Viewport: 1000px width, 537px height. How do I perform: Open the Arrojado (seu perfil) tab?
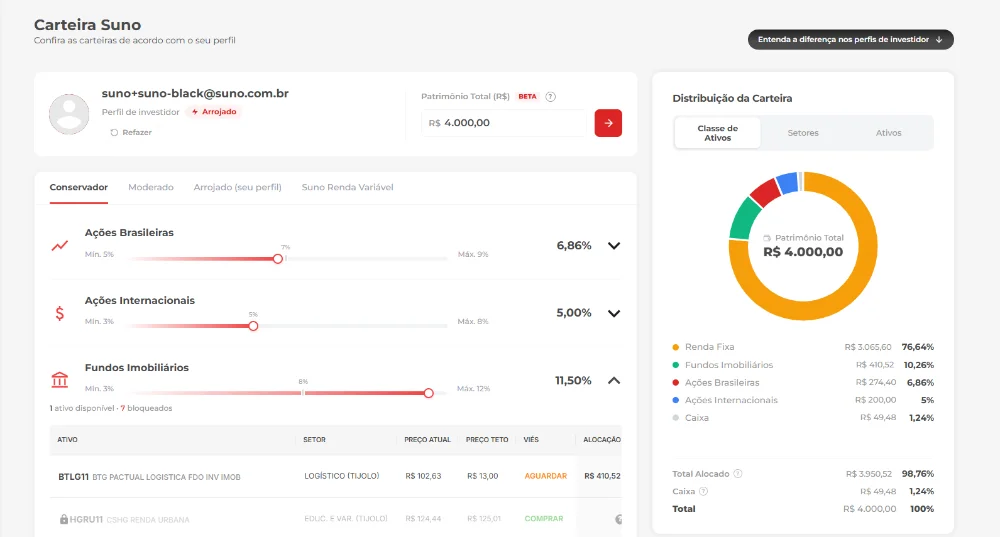237,188
